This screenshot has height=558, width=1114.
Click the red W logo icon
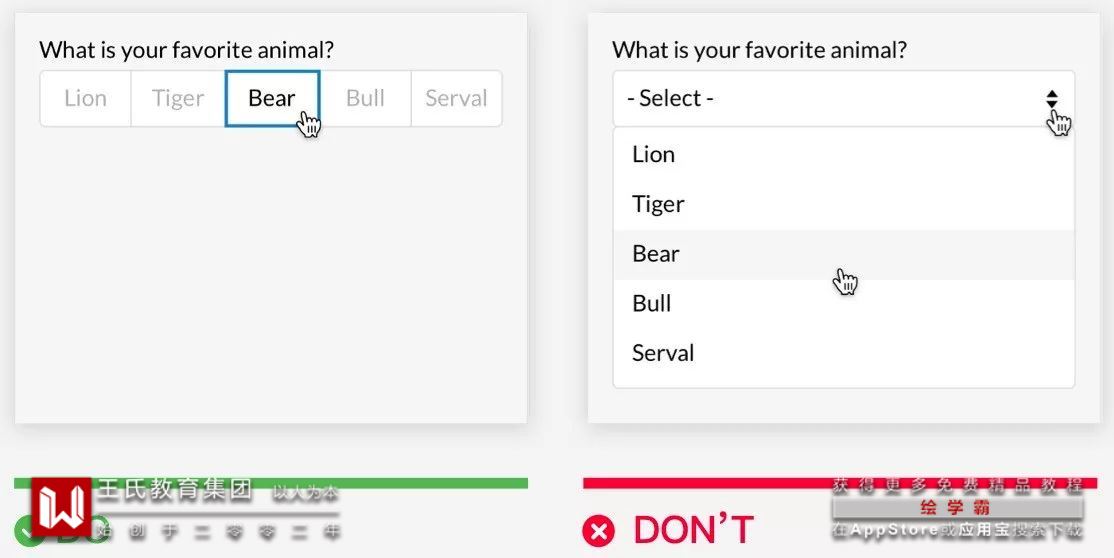(61, 507)
